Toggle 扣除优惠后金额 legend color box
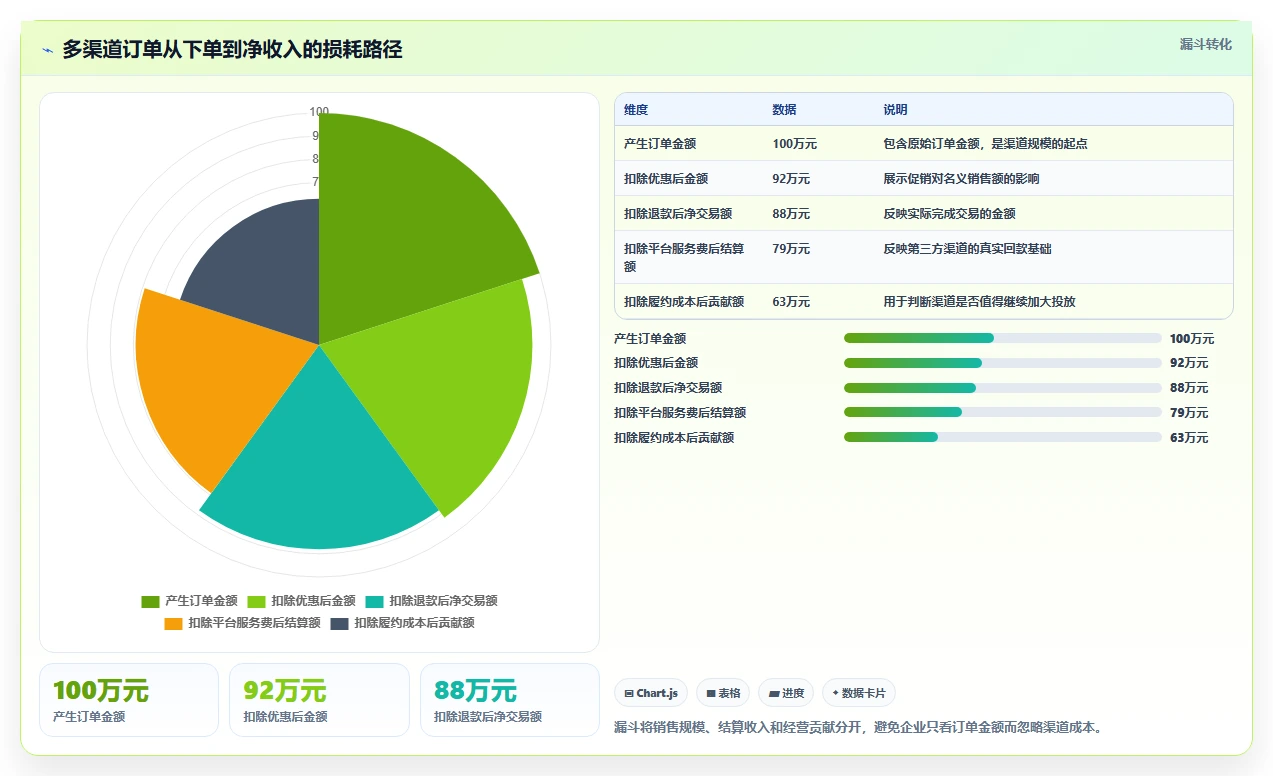The image size is (1273, 776). [256, 601]
